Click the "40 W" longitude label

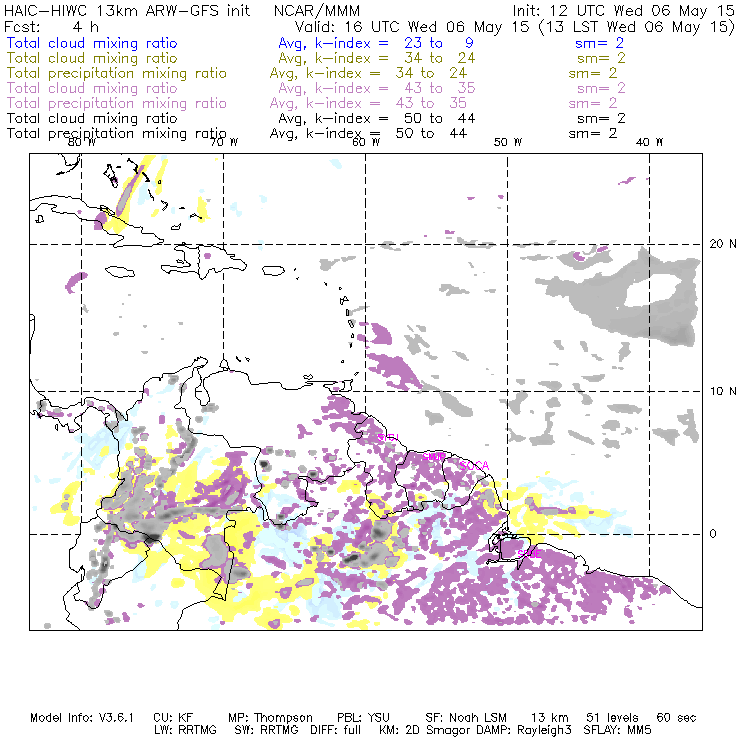coord(649,142)
